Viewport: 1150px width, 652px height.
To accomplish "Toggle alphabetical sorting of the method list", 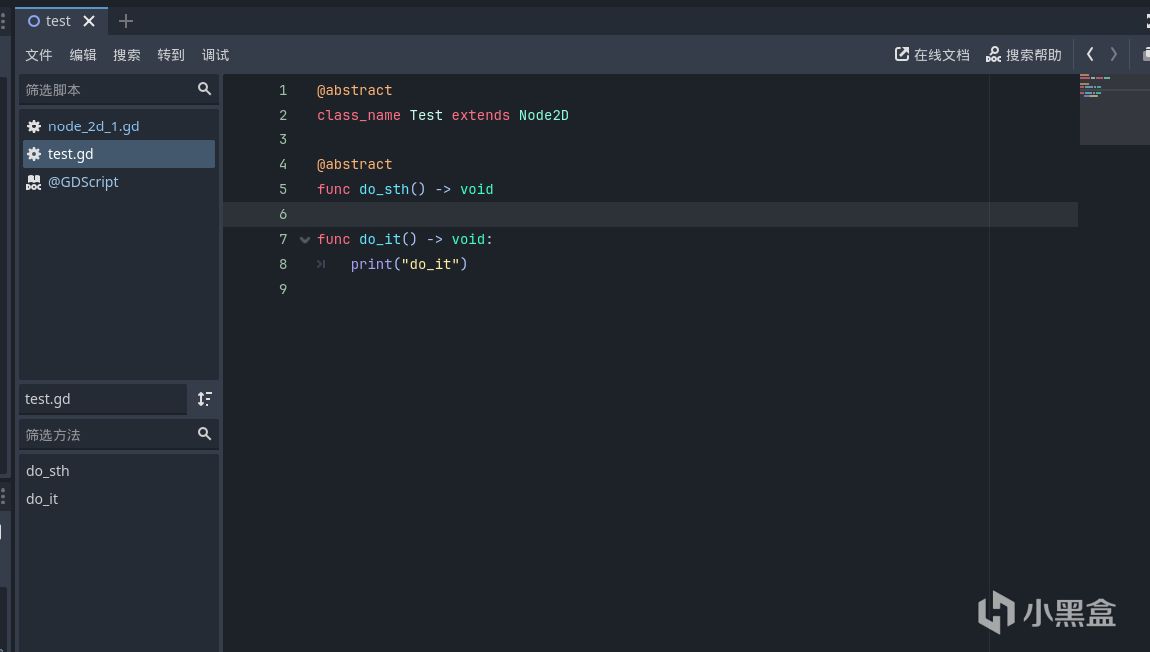I will [x=204, y=399].
